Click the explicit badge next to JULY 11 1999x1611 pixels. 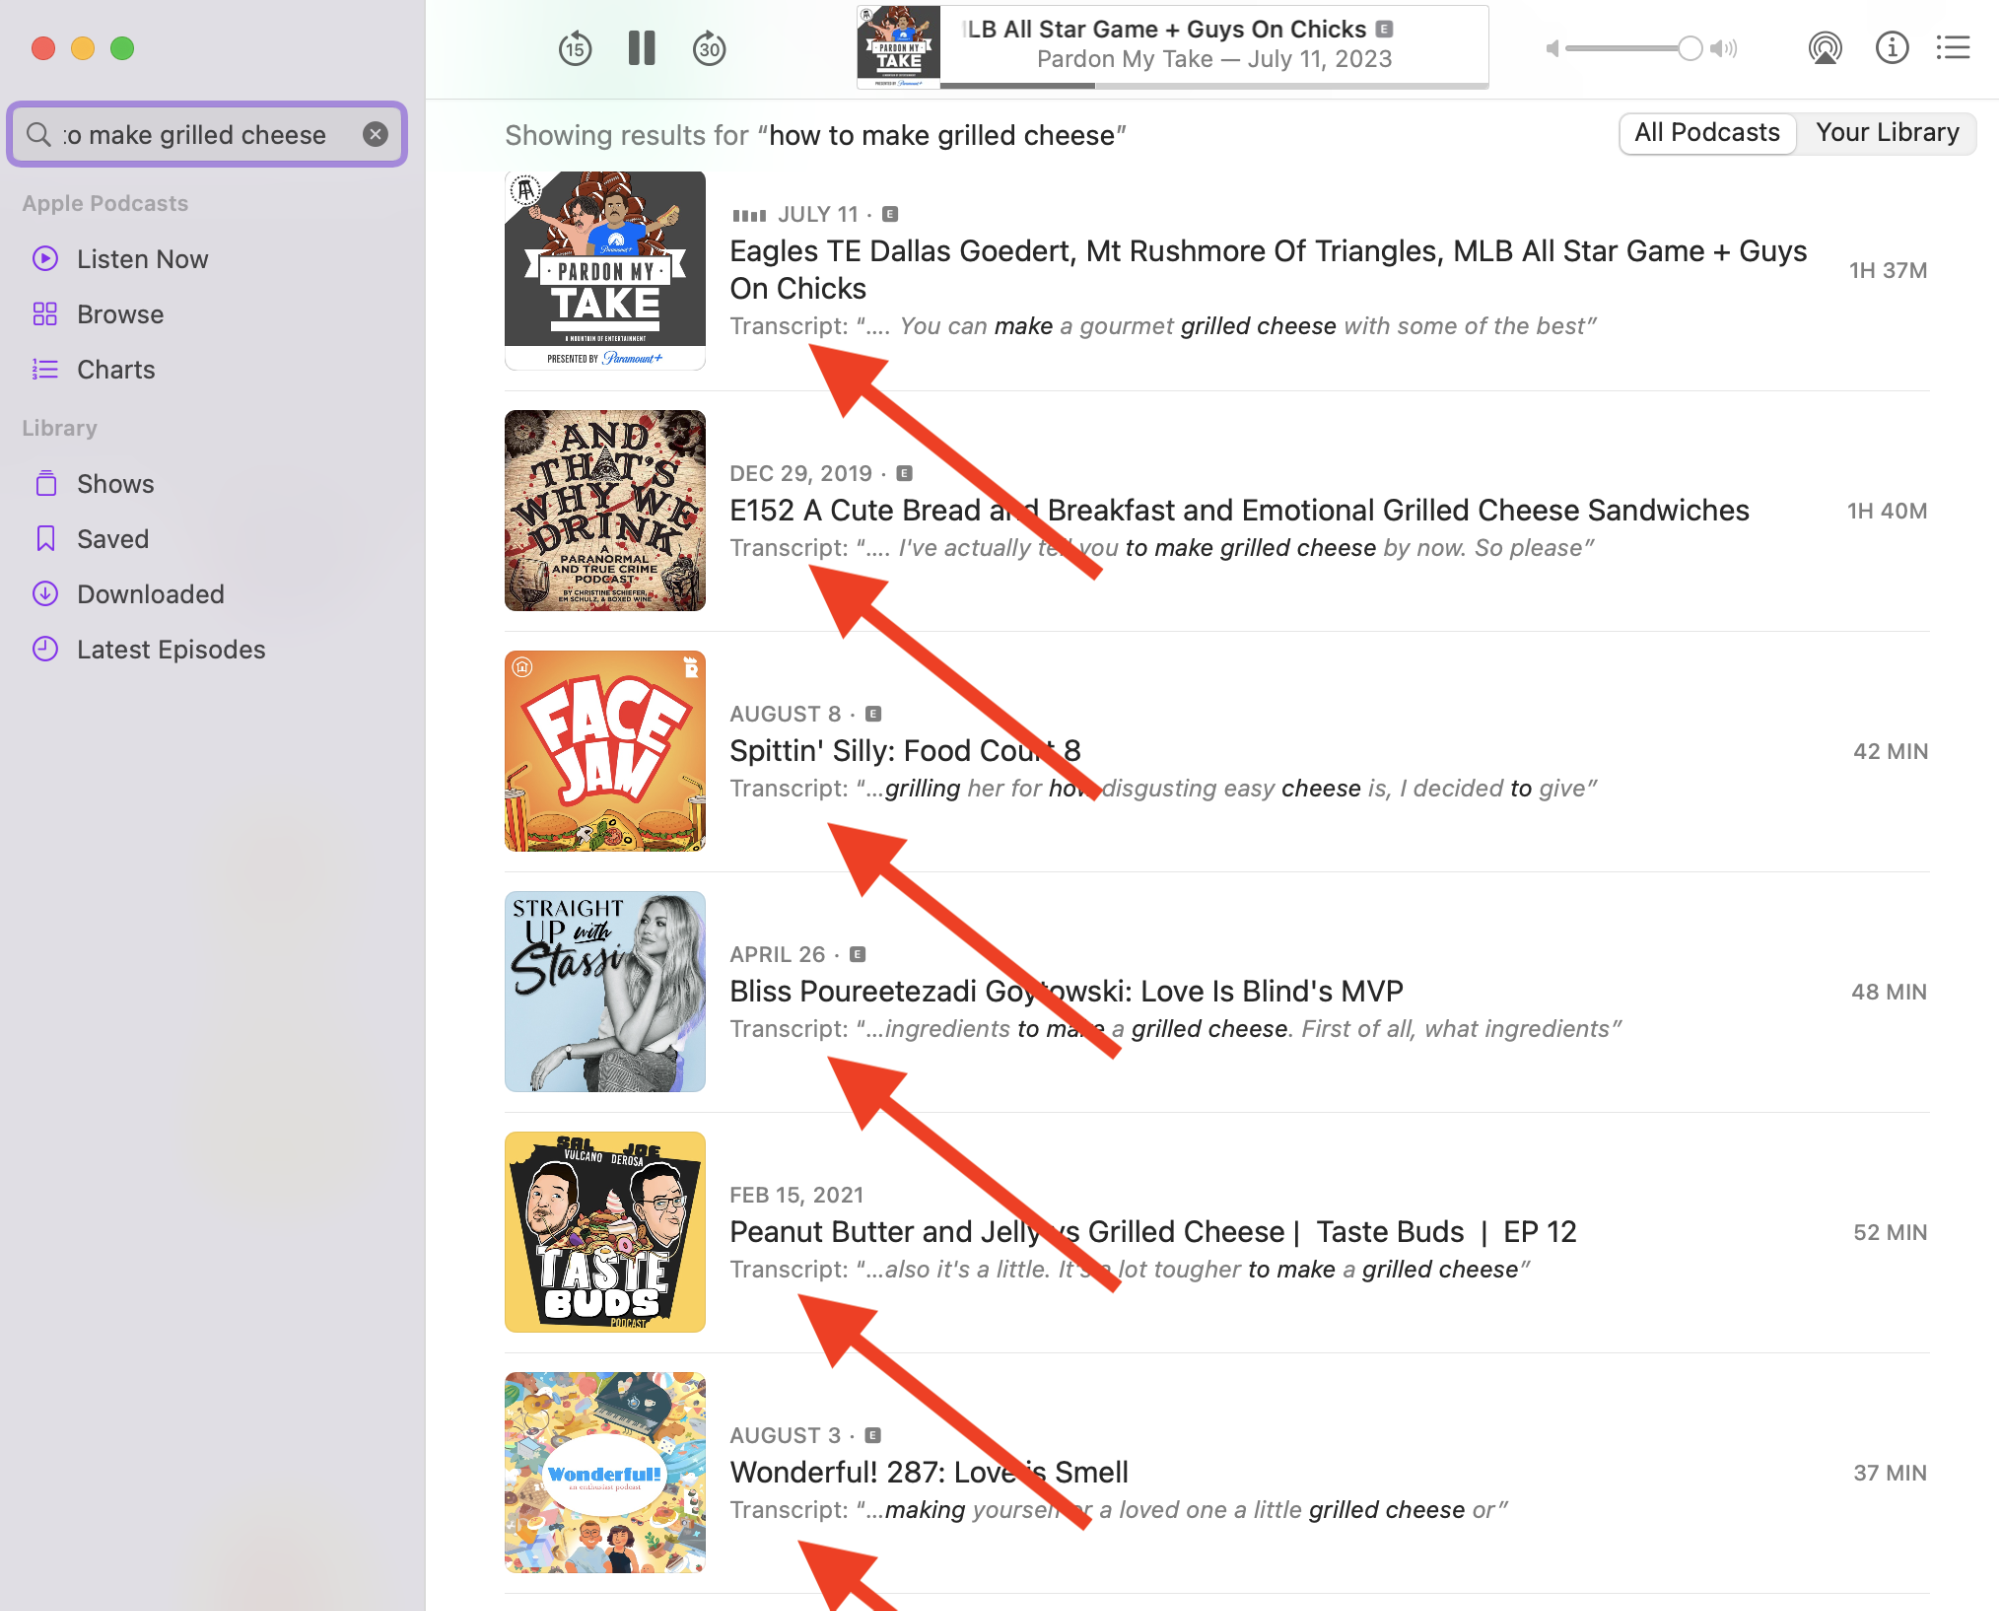click(890, 214)
